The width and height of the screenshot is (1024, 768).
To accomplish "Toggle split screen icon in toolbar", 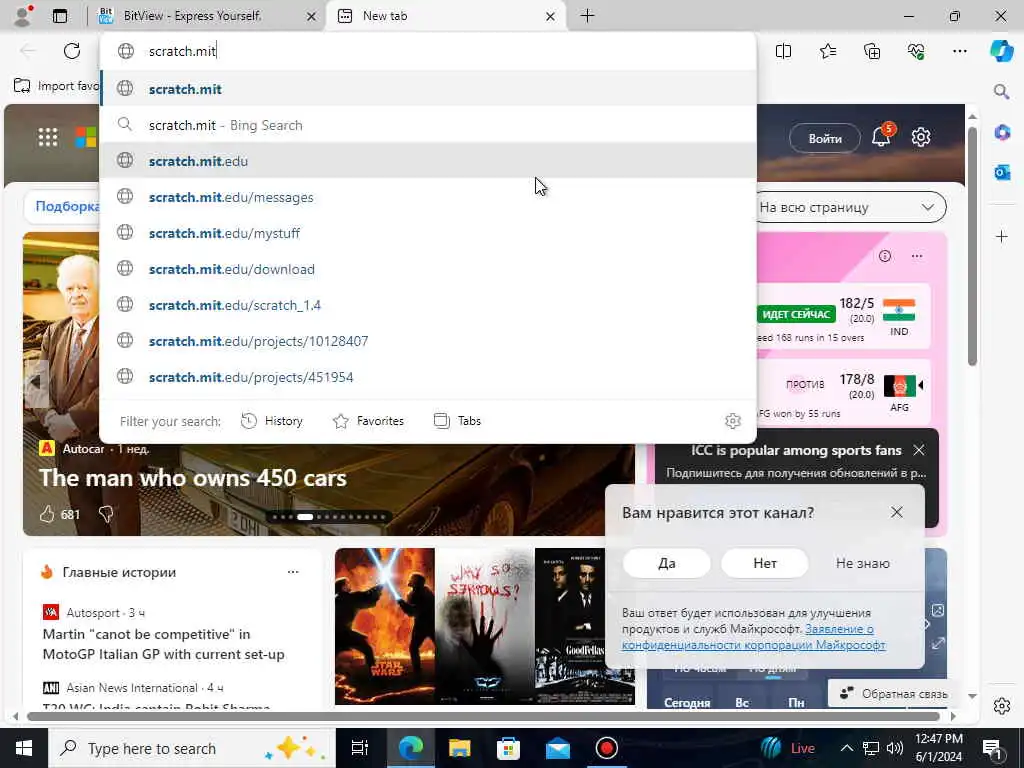I will [x=783, y=51].
